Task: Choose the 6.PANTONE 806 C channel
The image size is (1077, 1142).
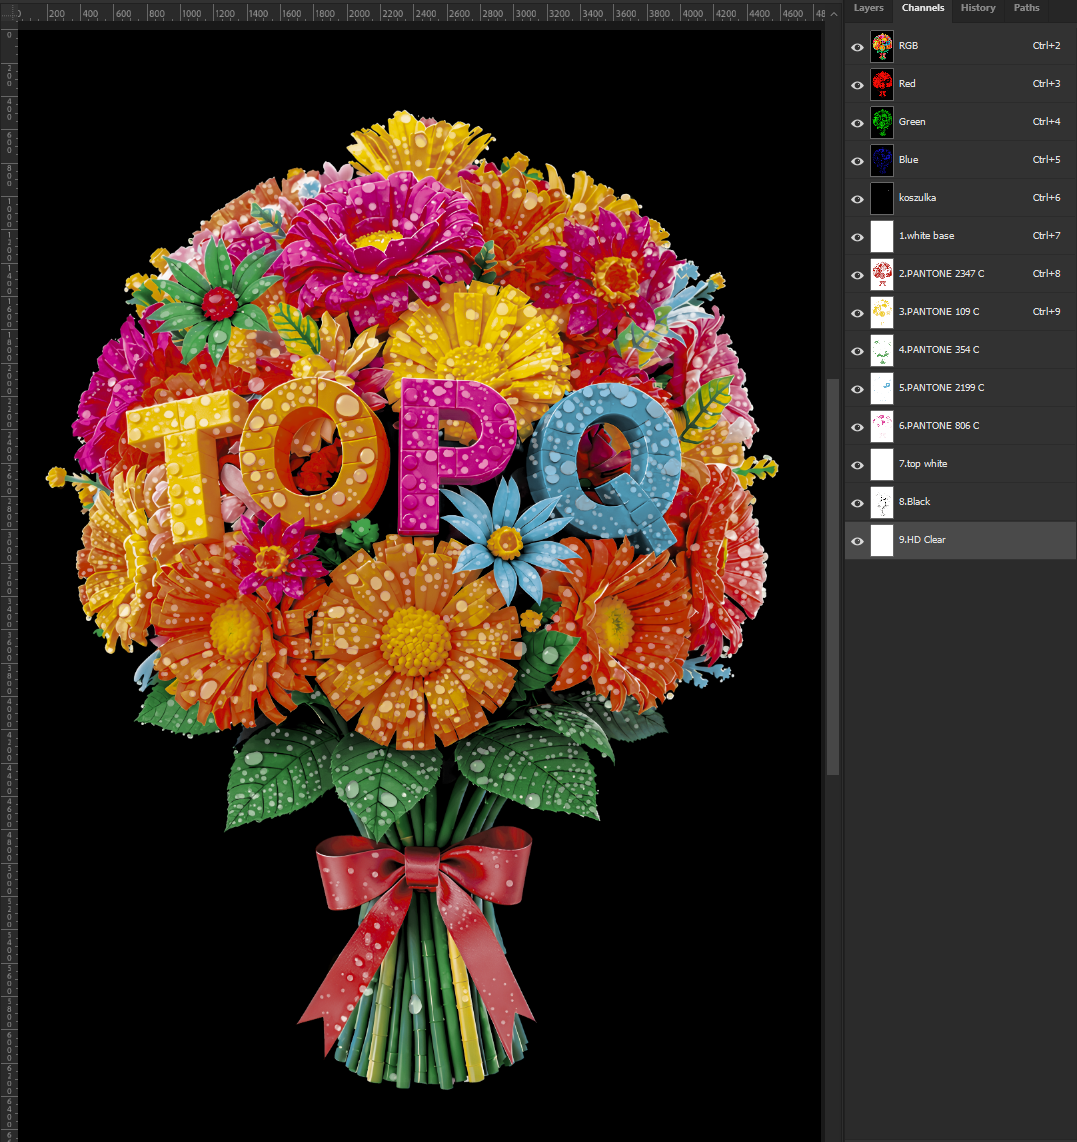Action: point(938,426)
